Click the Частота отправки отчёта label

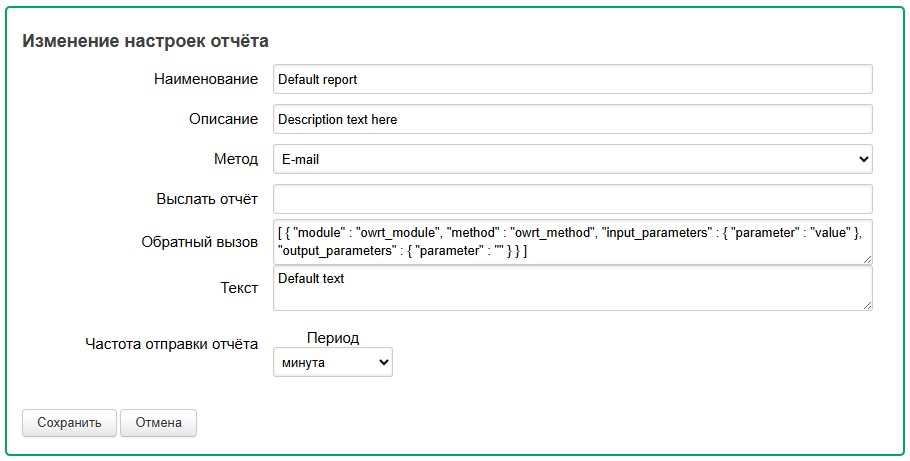coord(171,344)
